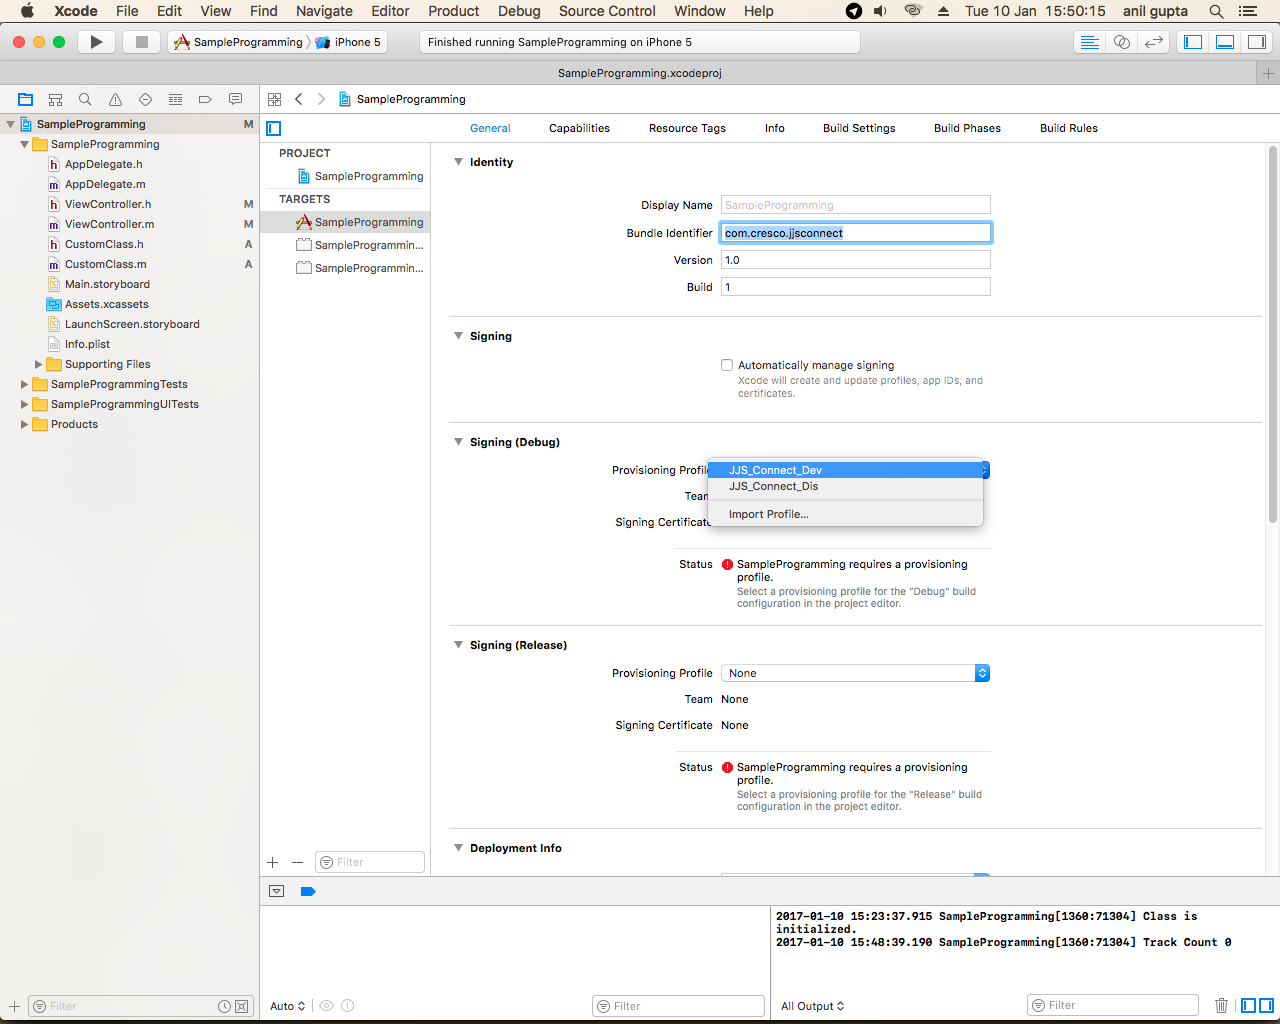Viewport: 1280px width, 1024px height.
Task: Focus the console Filter field
Action: (1113, 1005)
